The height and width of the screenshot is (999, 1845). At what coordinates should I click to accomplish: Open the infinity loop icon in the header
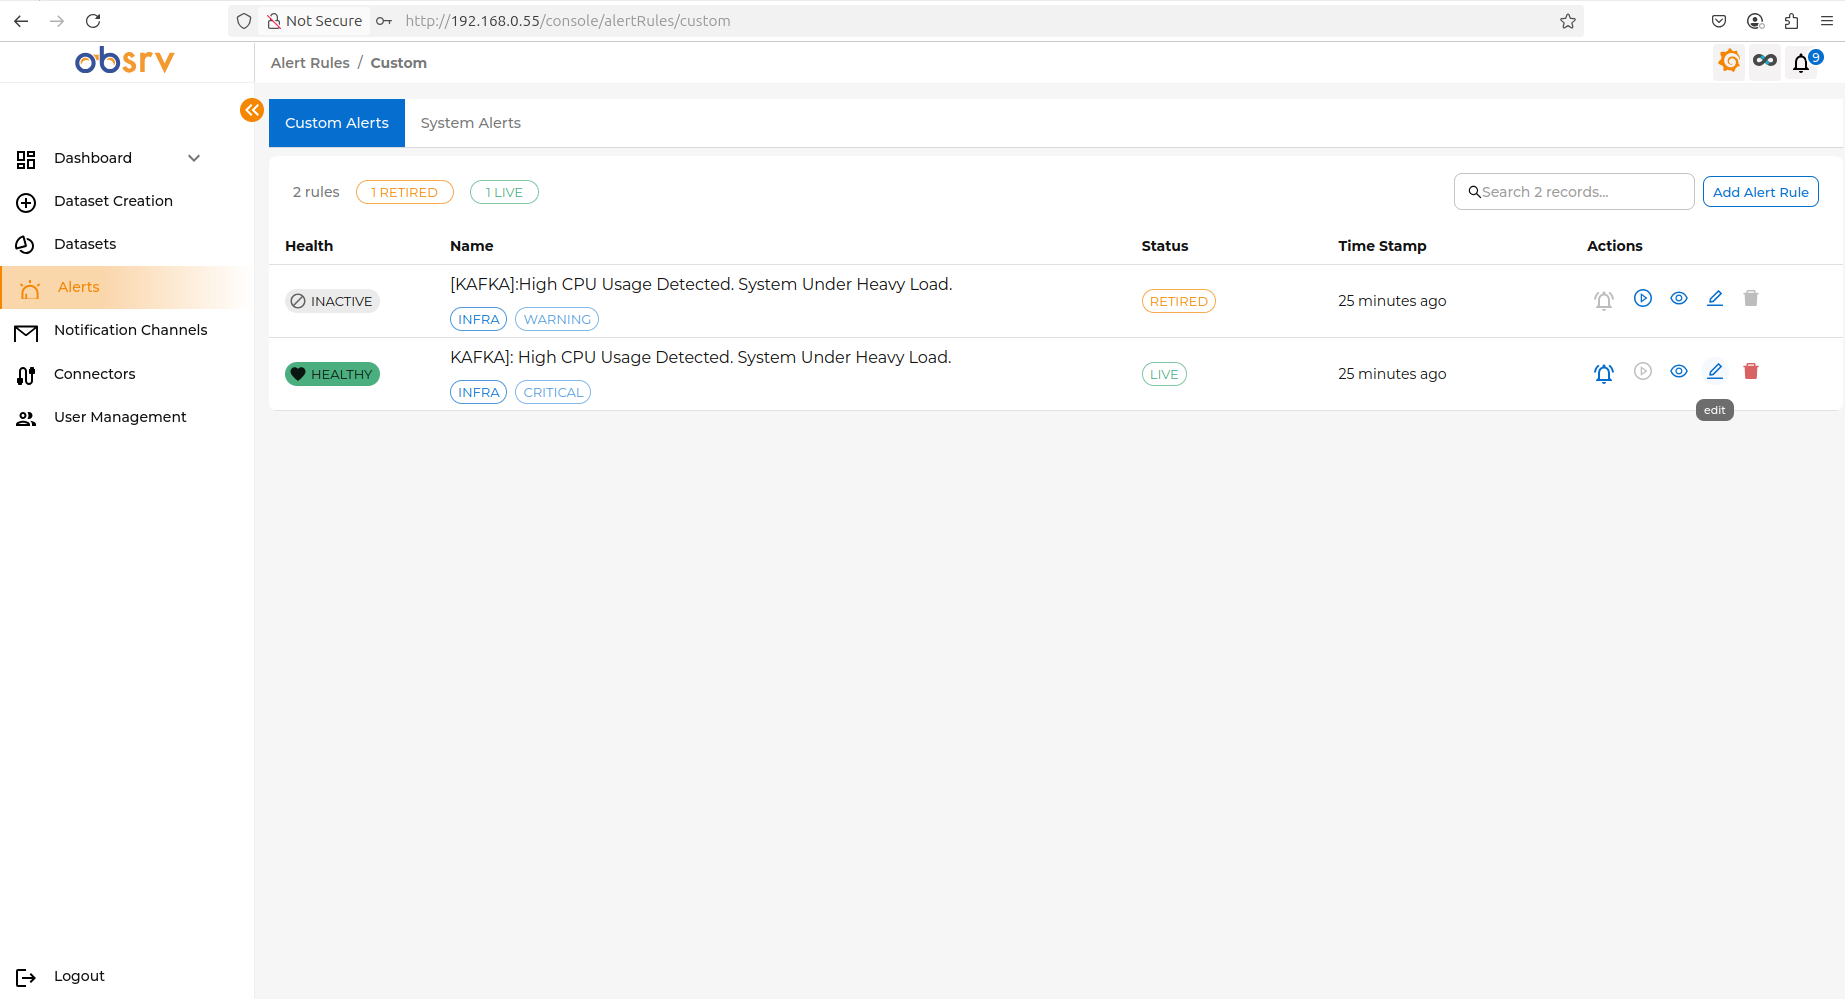coord(1765,62)
